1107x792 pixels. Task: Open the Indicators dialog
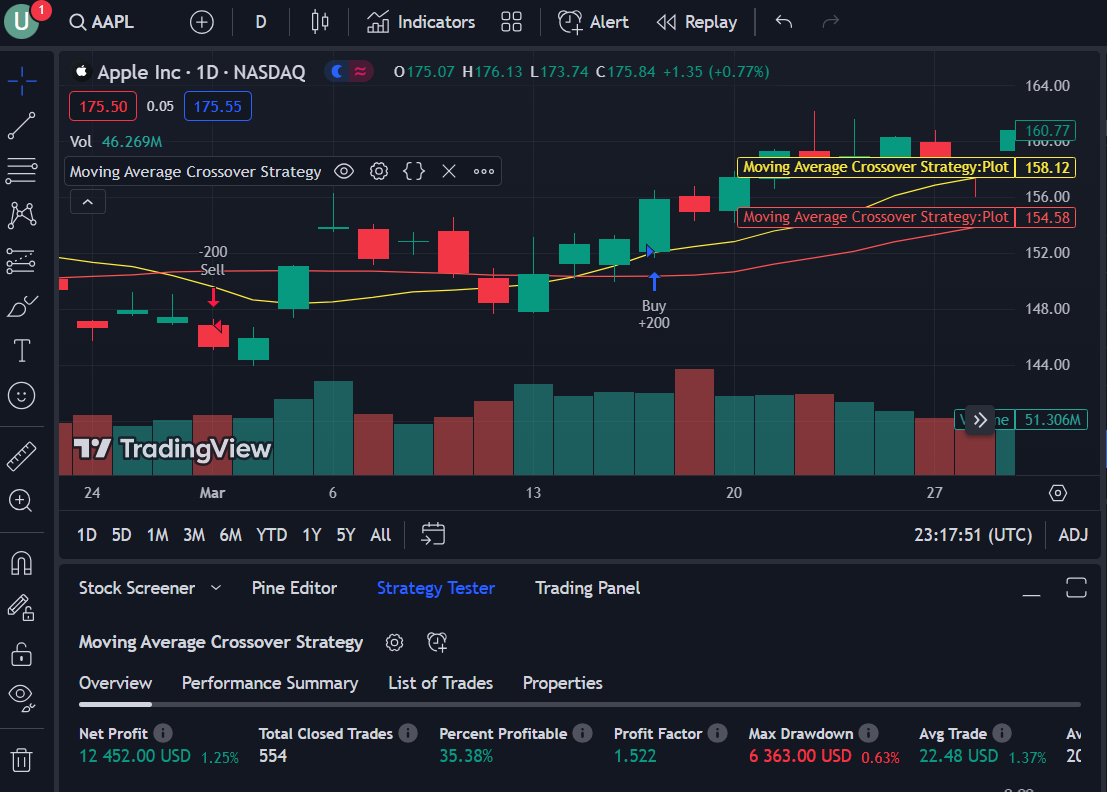tap(421, 22)
